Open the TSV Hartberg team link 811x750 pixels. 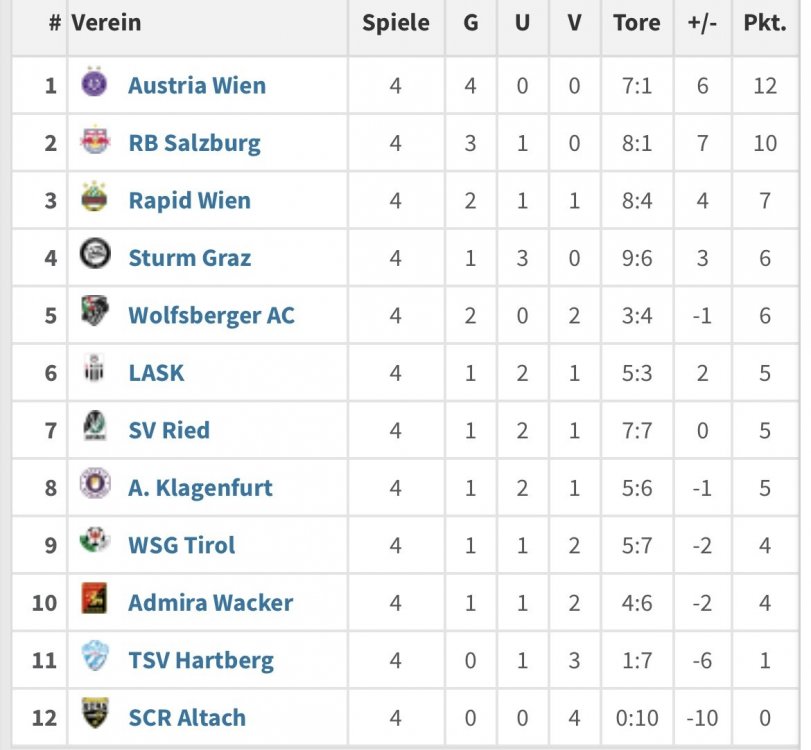(x=201, y=661)
